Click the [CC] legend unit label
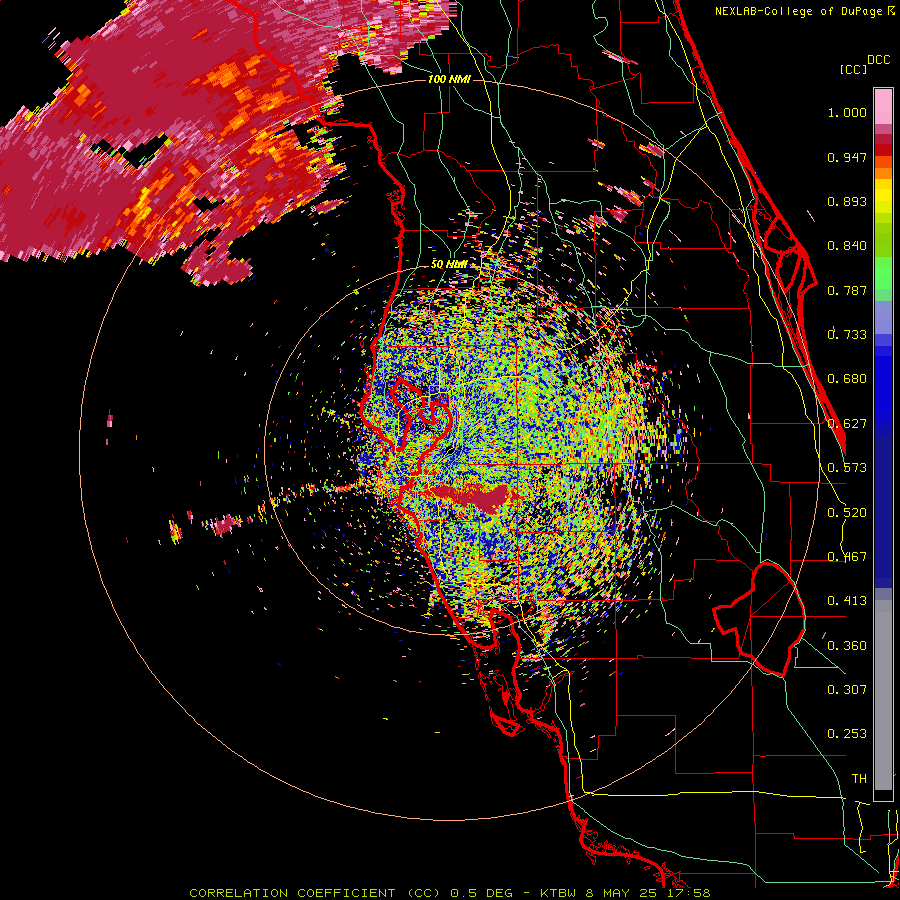This screenshot has width=900, height=900. pos(853,69)
